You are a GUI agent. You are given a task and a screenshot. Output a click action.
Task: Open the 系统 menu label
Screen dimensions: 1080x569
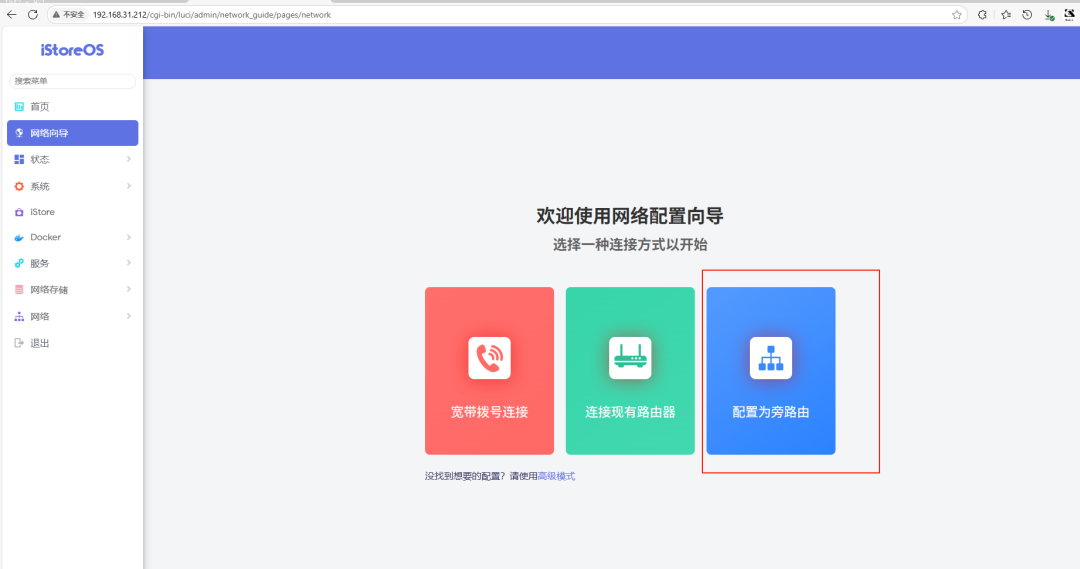coord(40,187)
